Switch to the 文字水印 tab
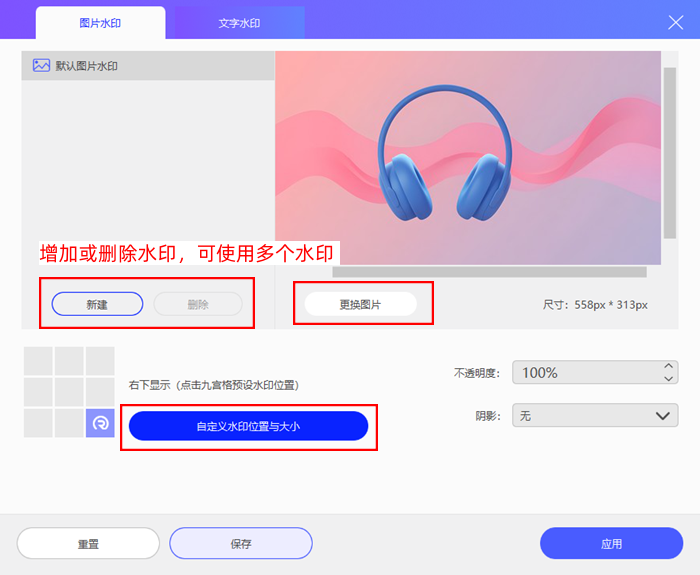700x575 pixels. (x=239, y=23)
